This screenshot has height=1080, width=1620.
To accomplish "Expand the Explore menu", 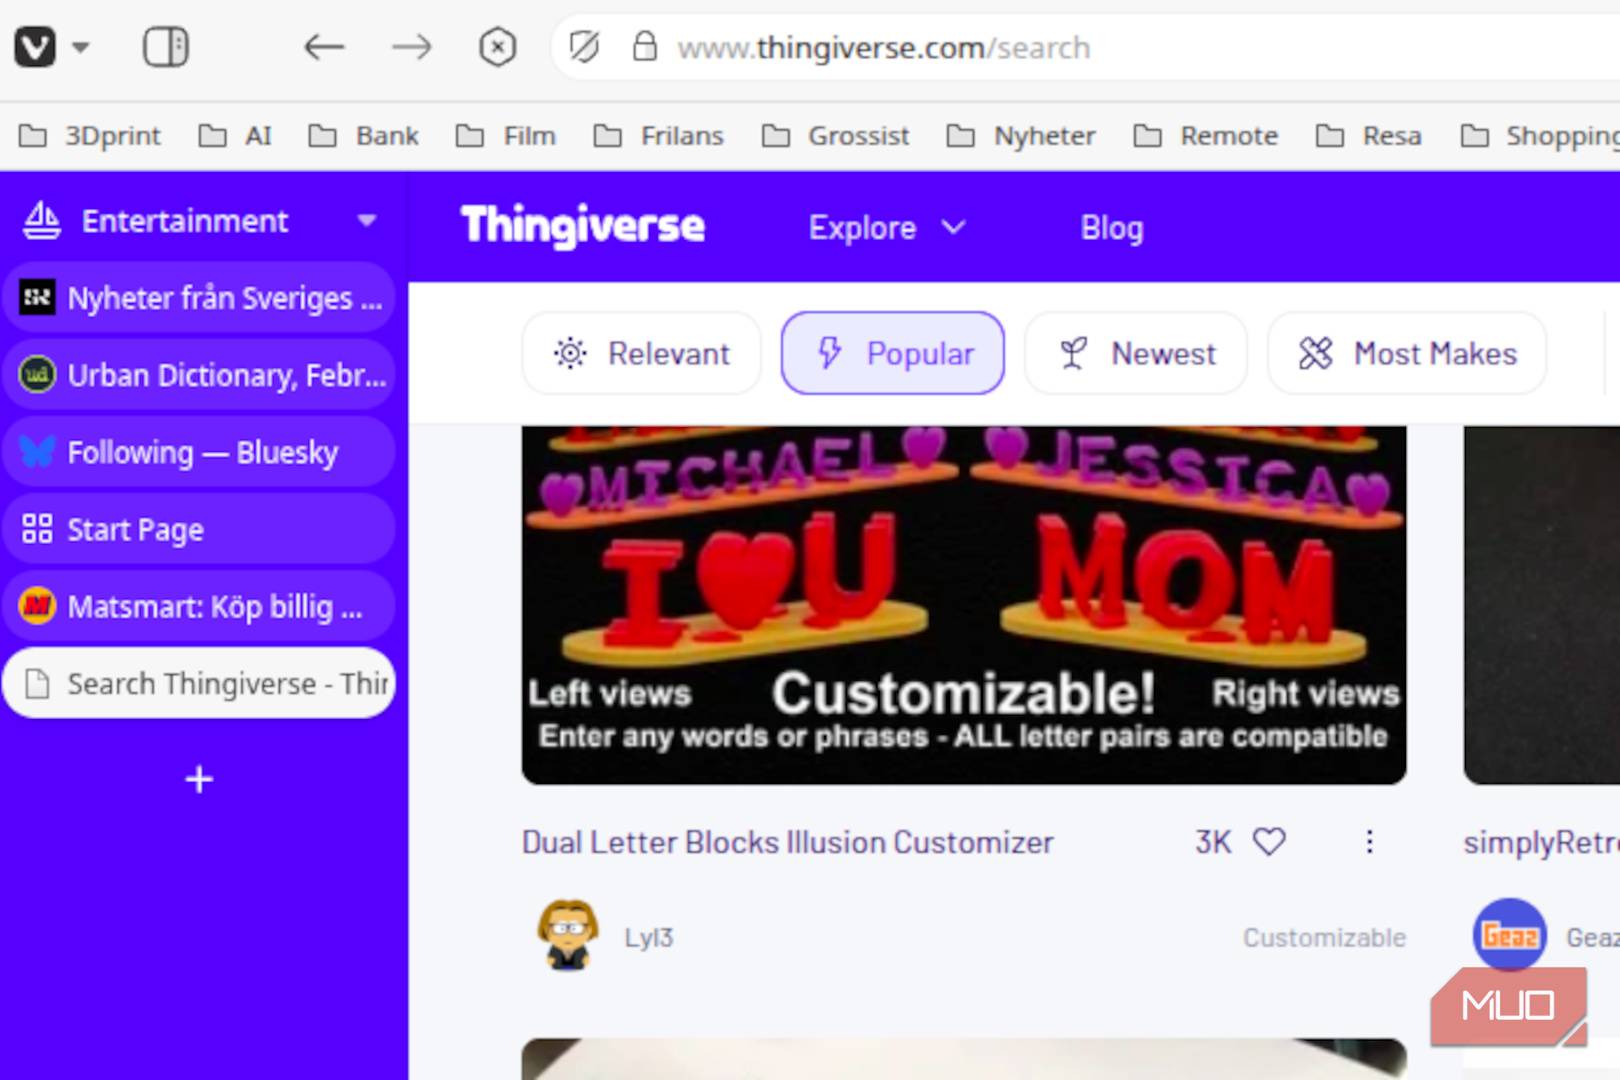I will (886, 228).
